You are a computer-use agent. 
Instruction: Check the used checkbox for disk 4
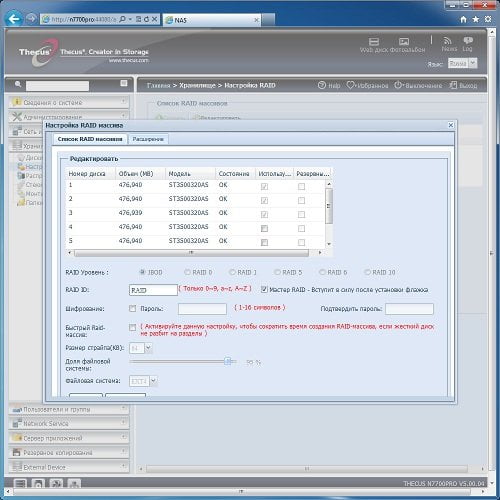(x=264, y=228)
